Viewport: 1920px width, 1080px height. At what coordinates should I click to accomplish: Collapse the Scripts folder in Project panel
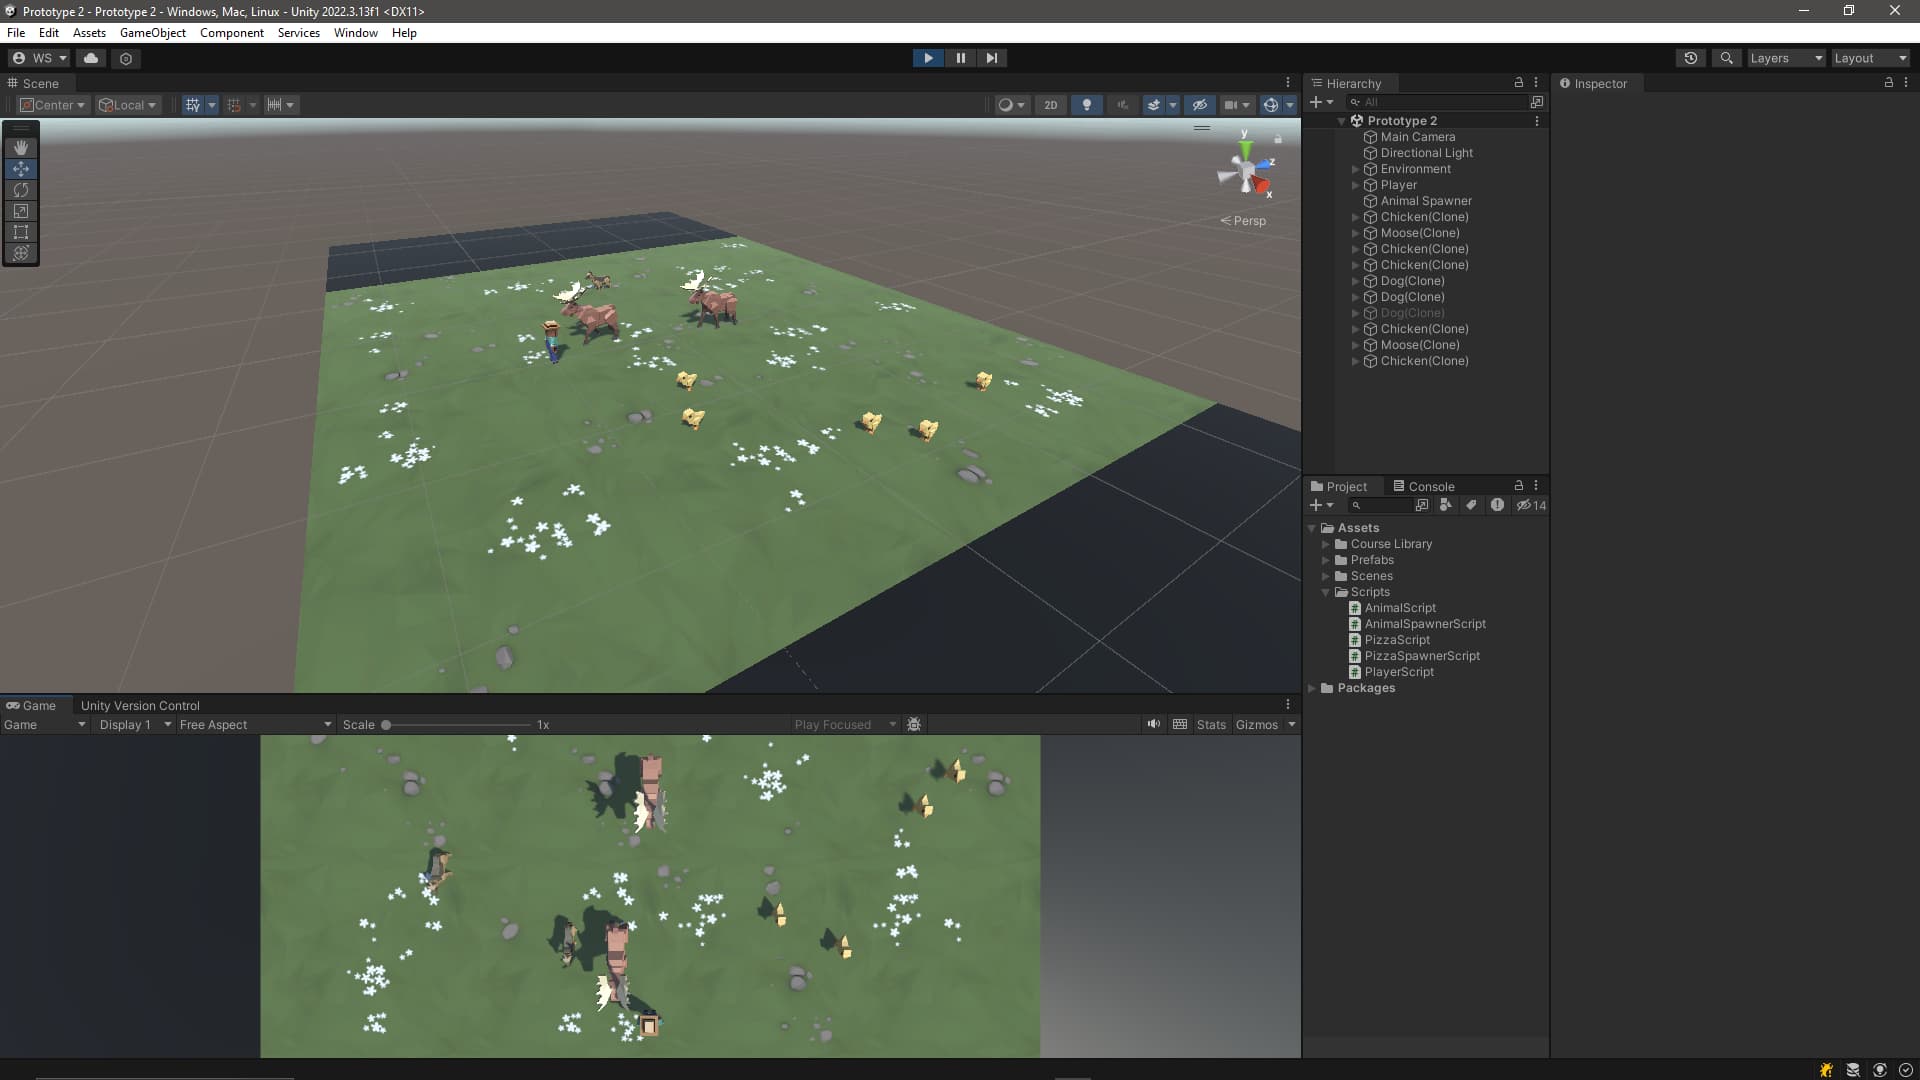(x=1326, y=592)
